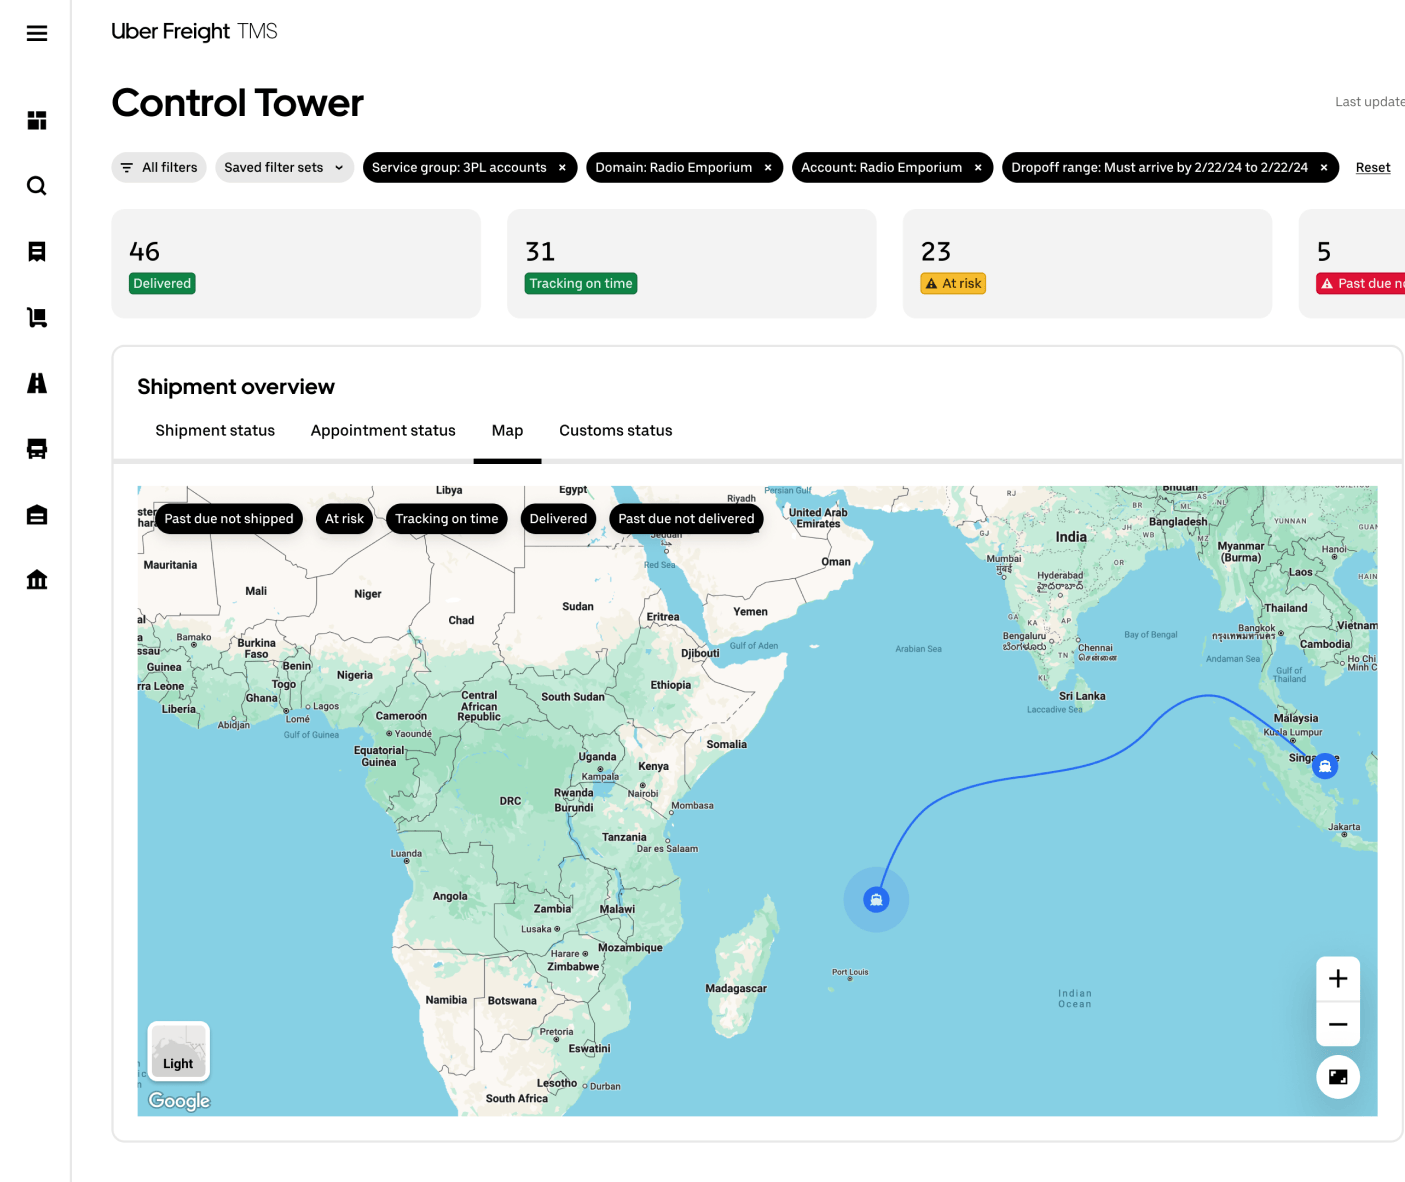Remove the Service group 3PL accounts filter
Screen dimensions: 1405x1182
coord(562,168)
